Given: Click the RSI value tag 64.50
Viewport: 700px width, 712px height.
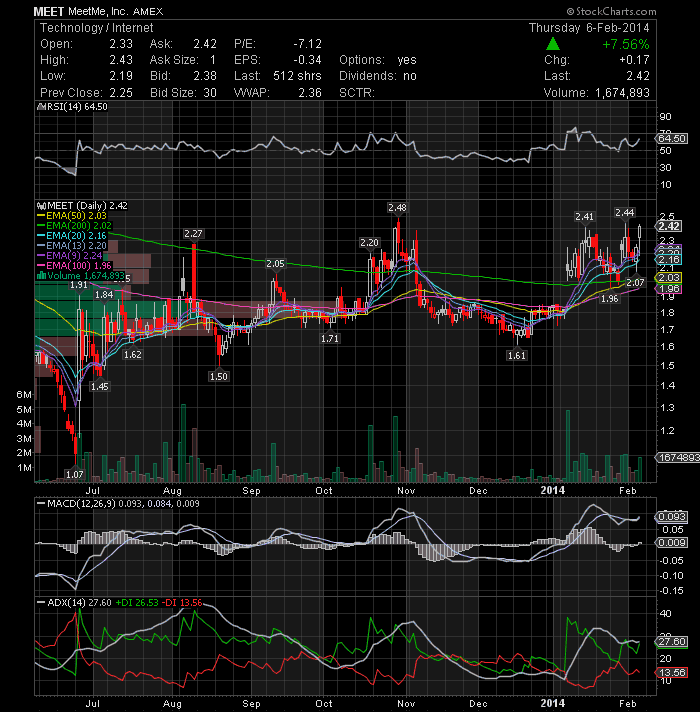Looking at the screenshot, I should pos(672,138).
